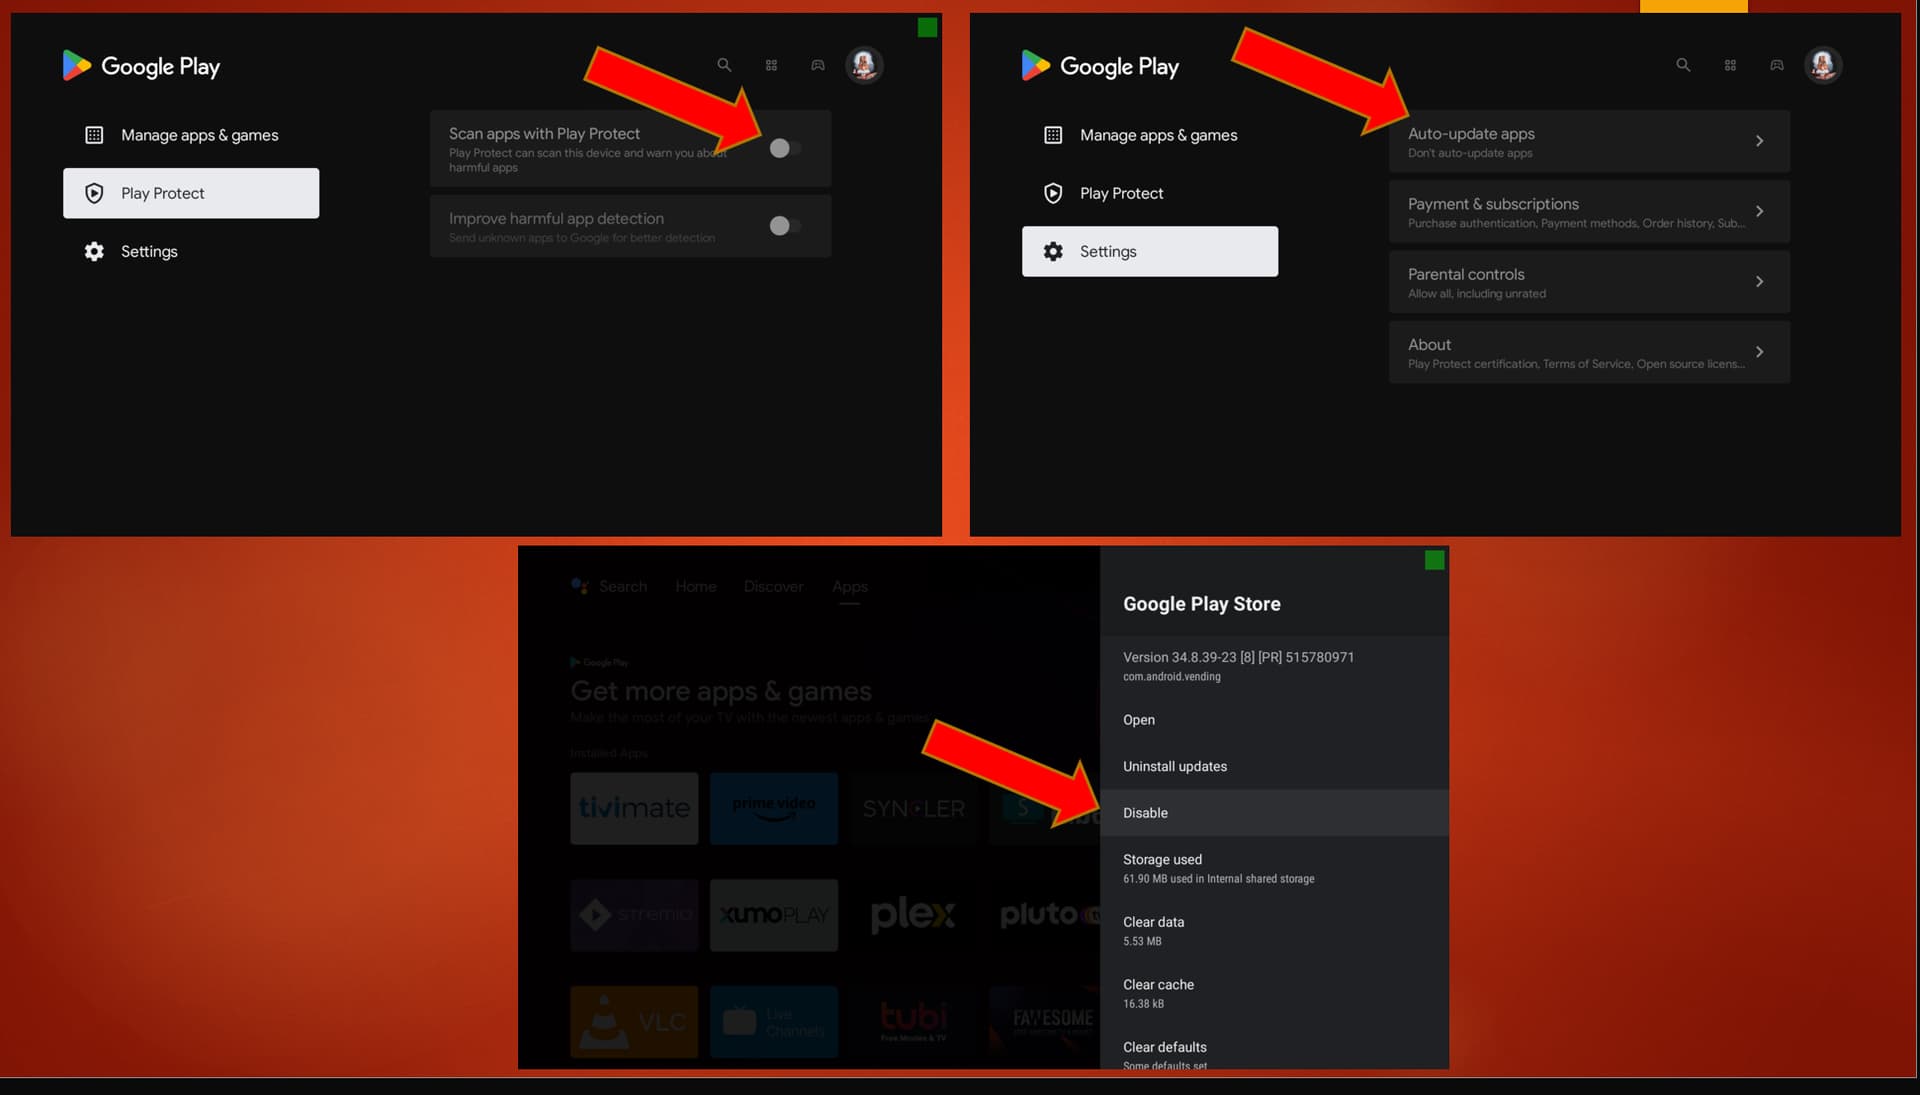
Task: Open Syncler app tile
Action: point(913,808)
